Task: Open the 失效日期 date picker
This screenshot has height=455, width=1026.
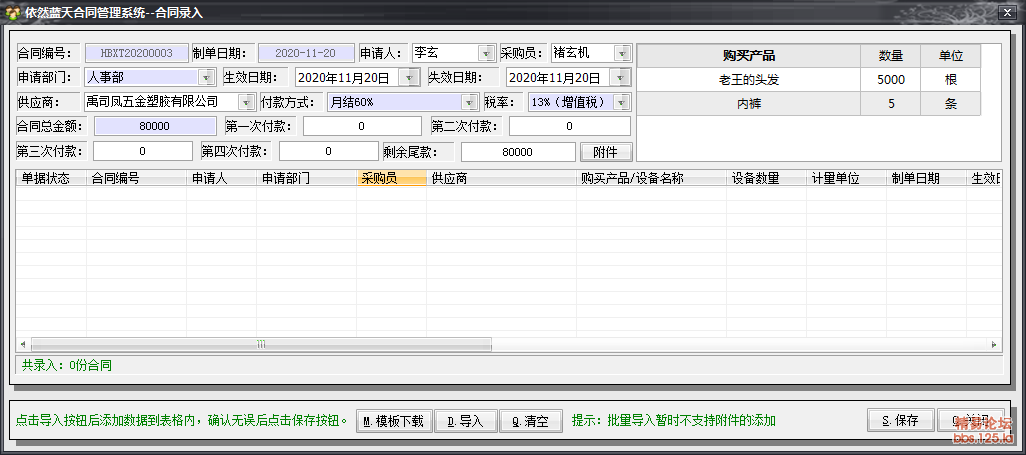Action: tap(621, 77)
